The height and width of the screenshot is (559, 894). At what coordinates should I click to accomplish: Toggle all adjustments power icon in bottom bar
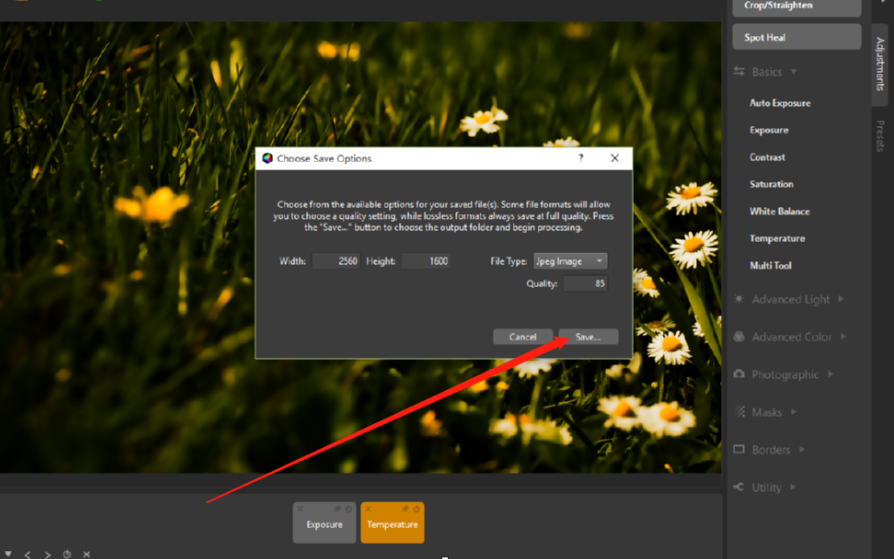pos(67,554)
